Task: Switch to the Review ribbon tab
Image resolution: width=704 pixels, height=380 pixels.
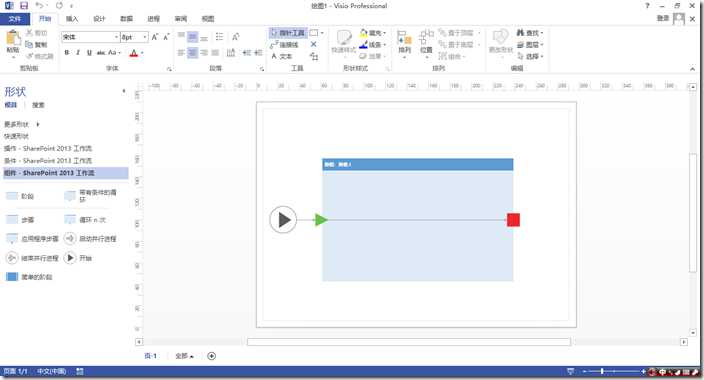Action: (181, 18)
